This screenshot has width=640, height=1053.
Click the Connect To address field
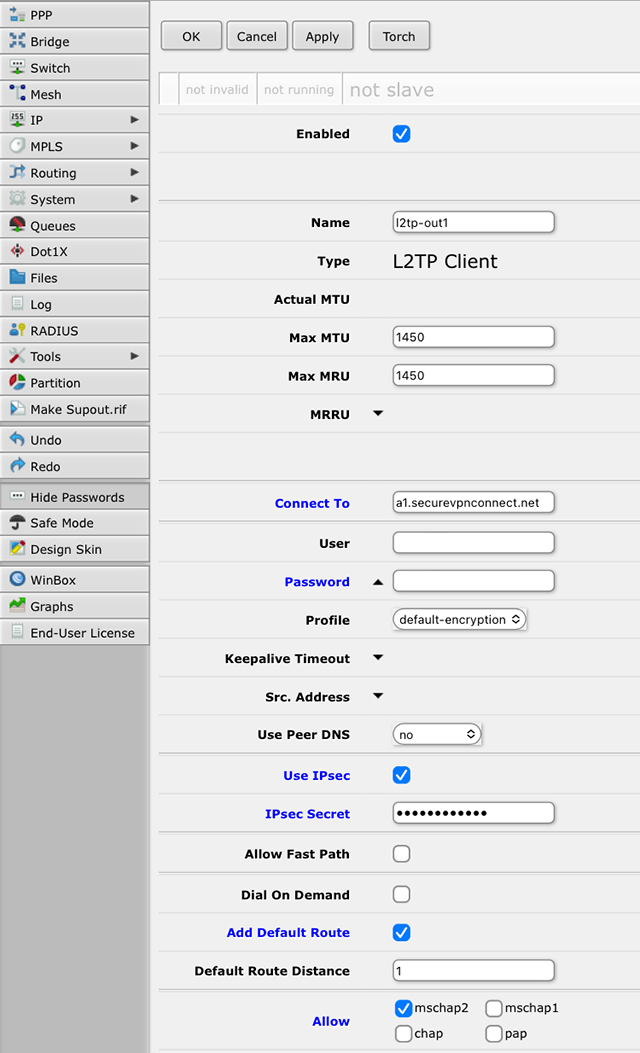(x=473, y=502)
